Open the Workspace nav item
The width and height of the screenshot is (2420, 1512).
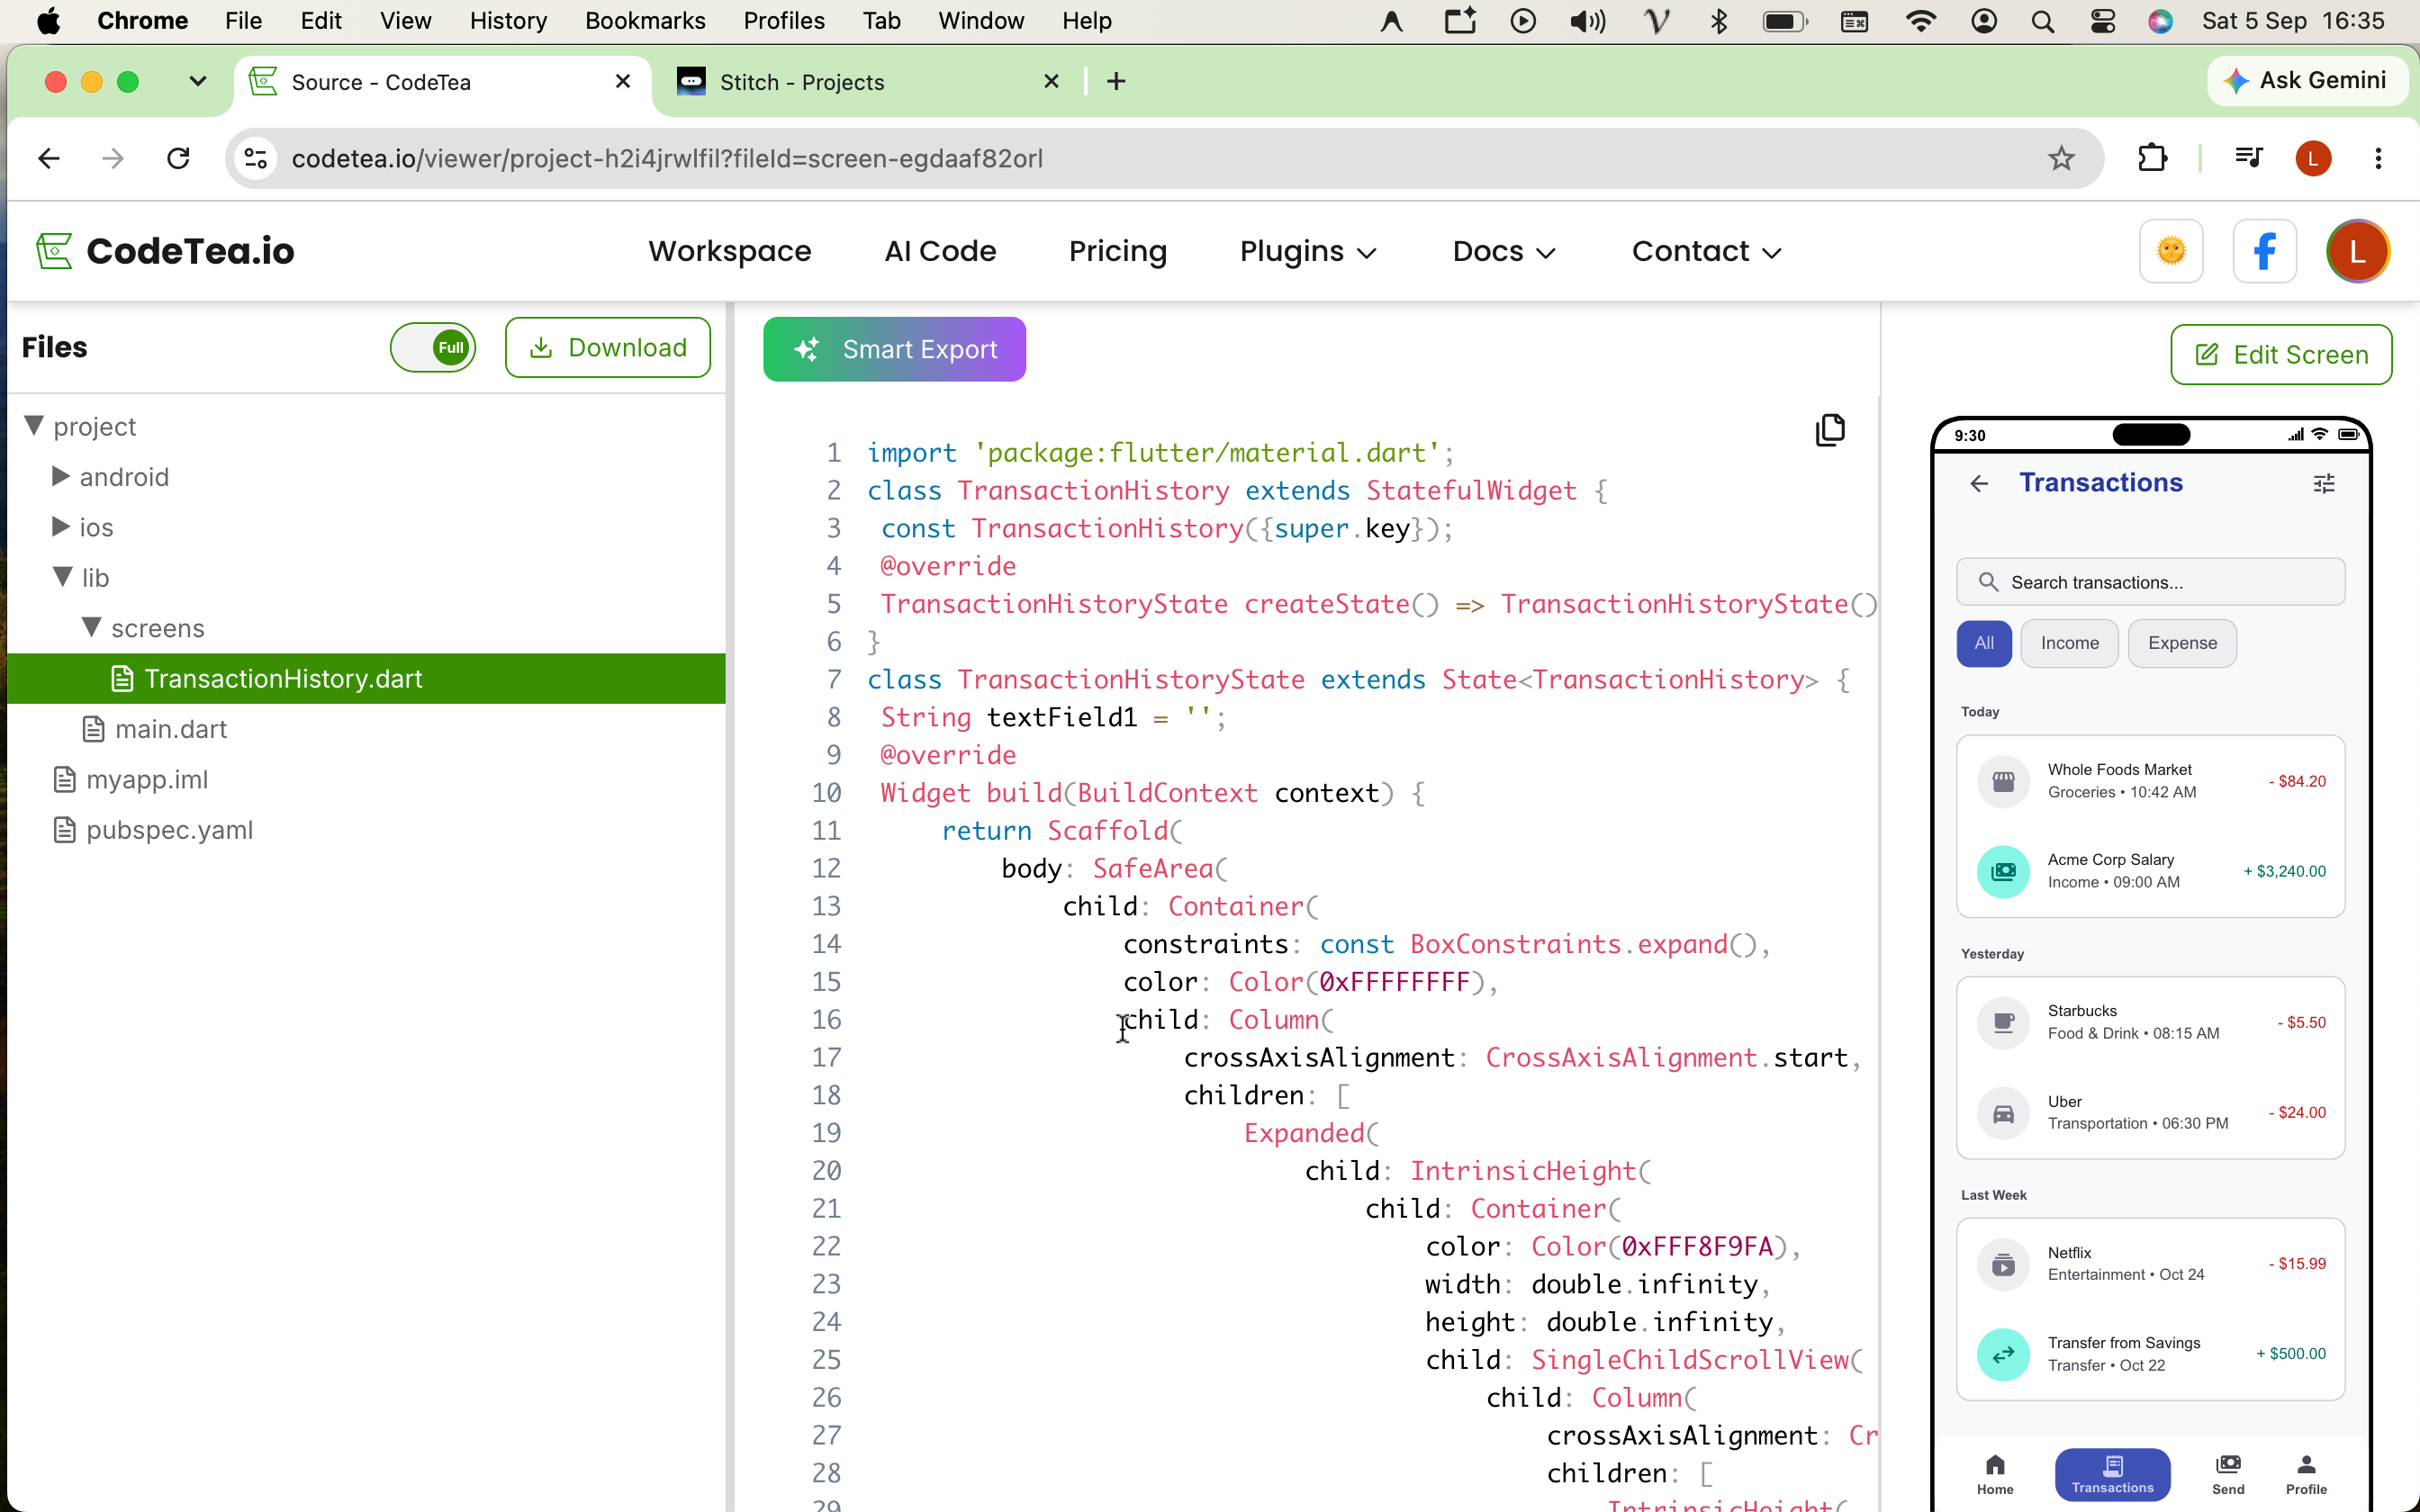click(729, 251)
